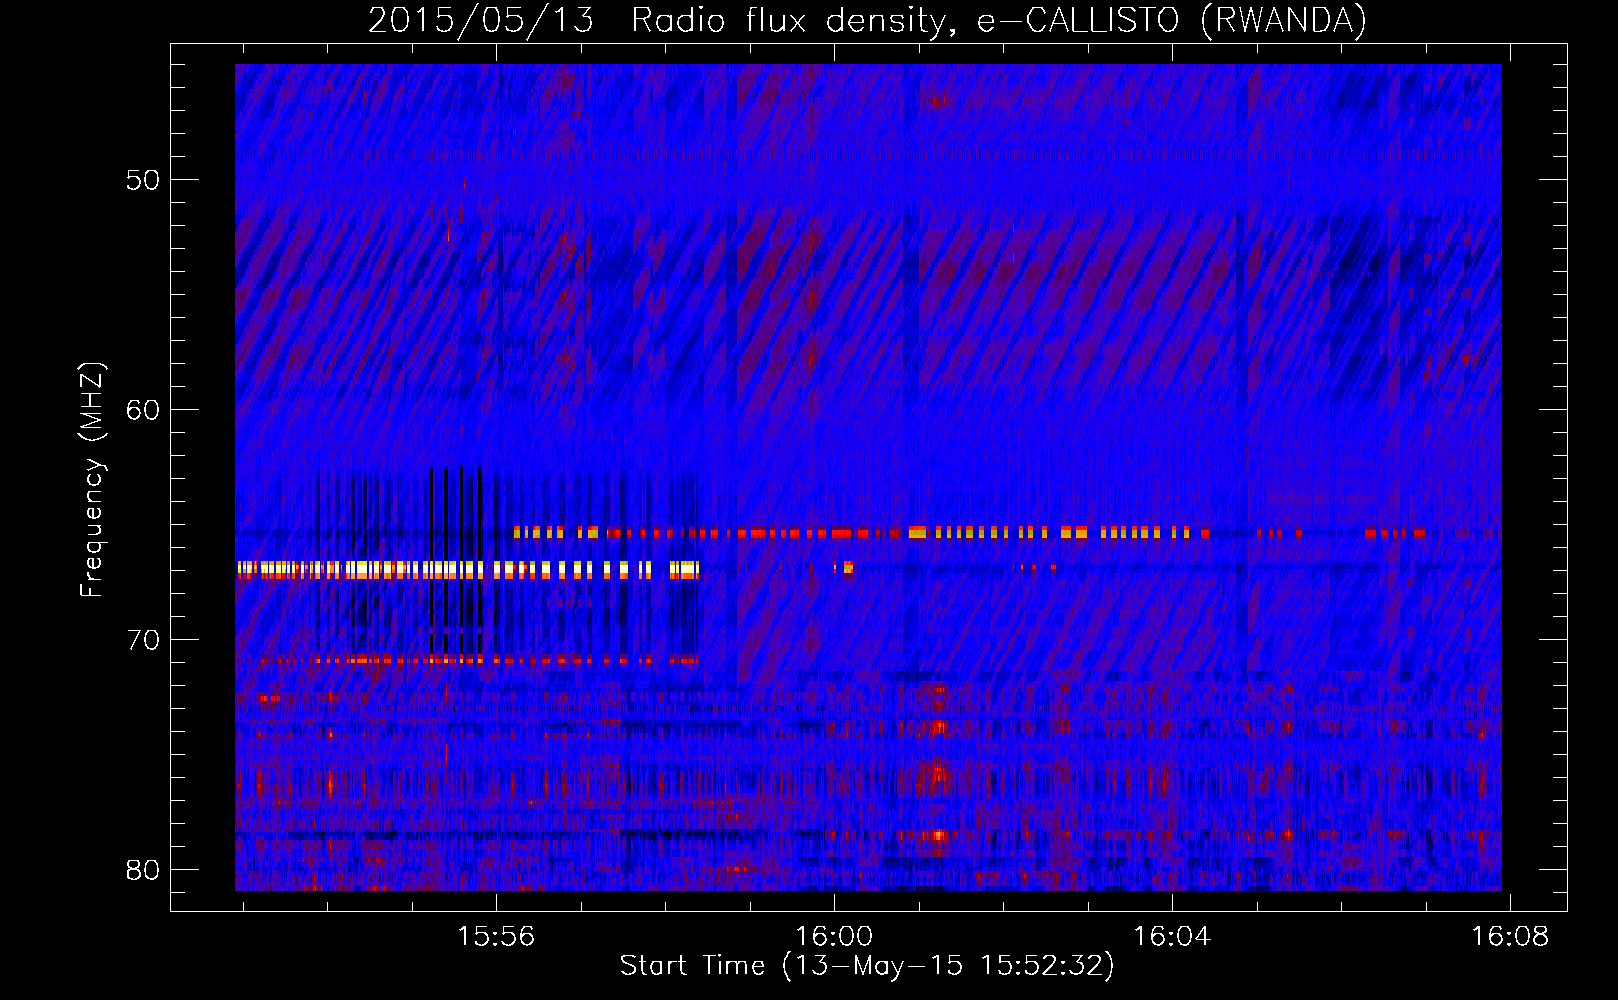The width and height of the screenshot is (1618, 1000).
Task: Click the '15:56' time tick label
Action: click(496, 937)
